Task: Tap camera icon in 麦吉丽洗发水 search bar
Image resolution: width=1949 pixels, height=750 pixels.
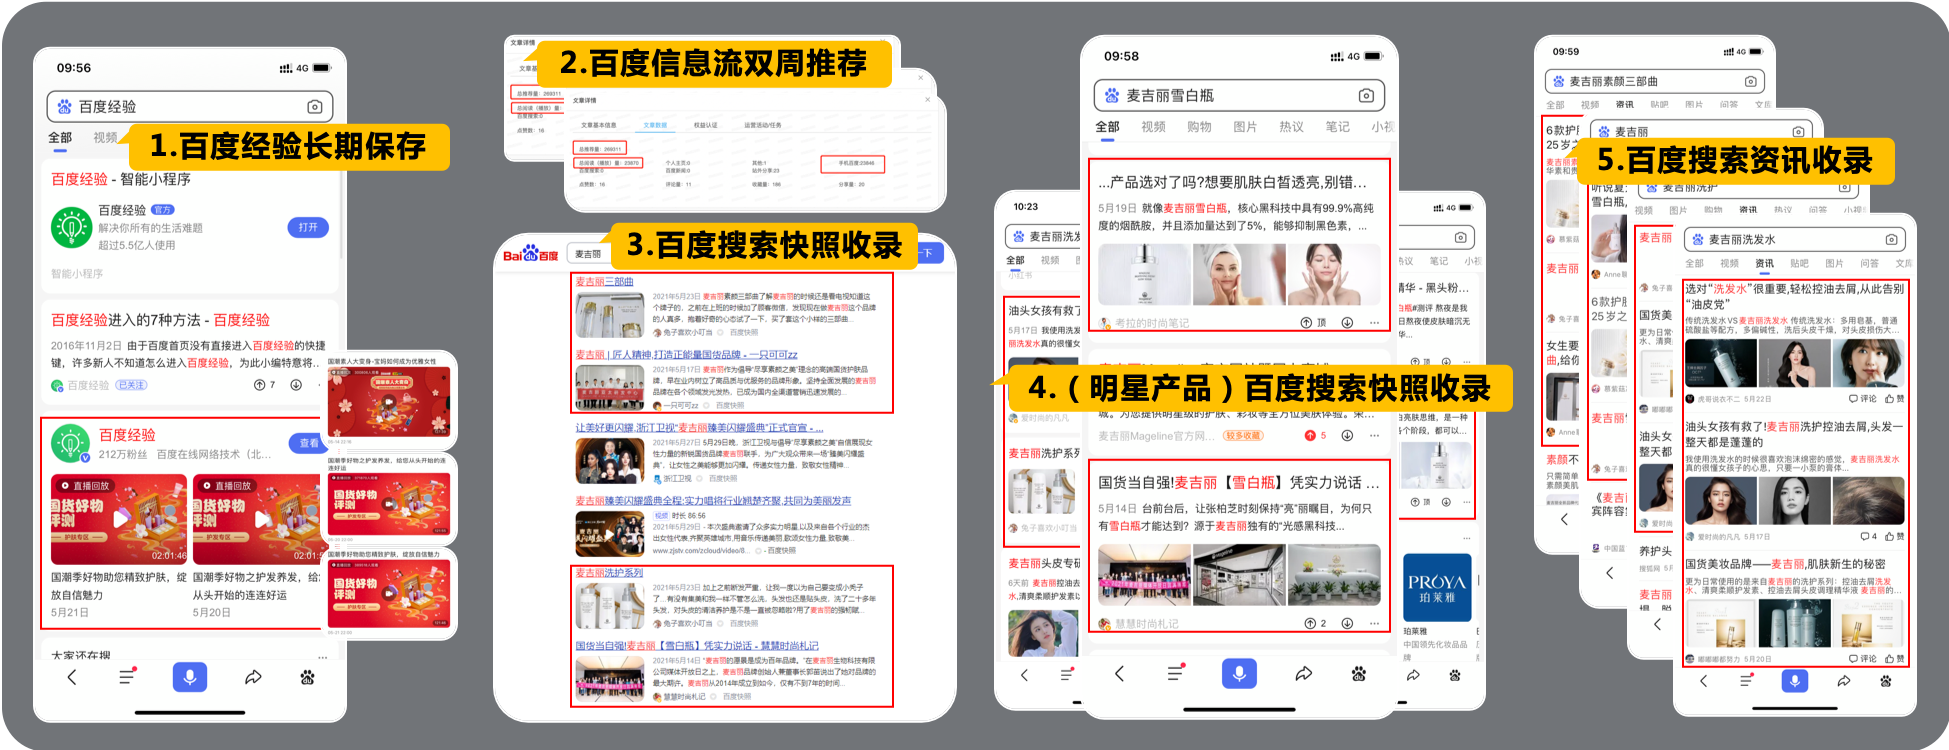Action: (x=1891, y=240)
